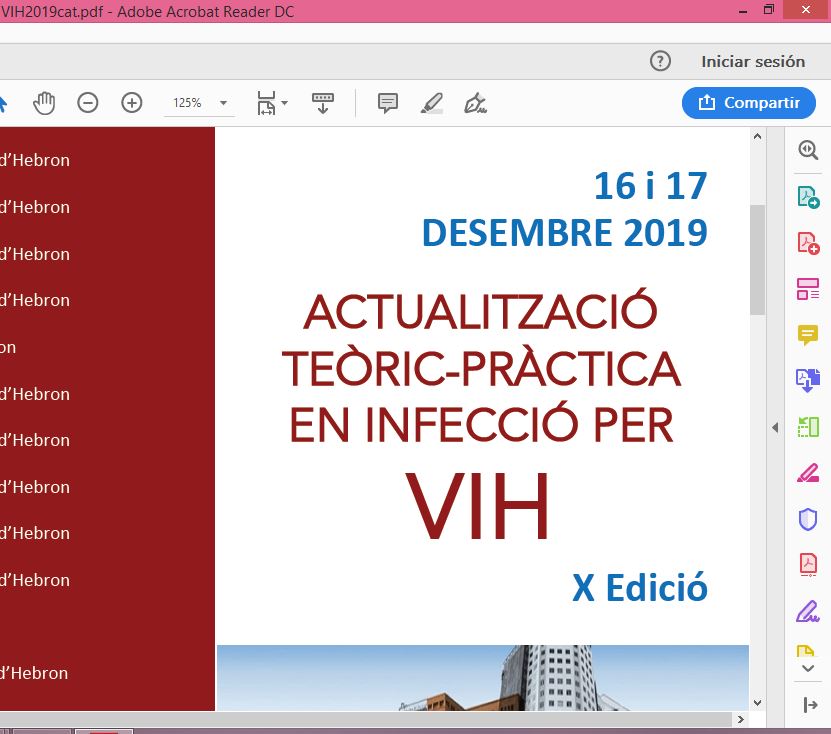Open the Protect shield tool
The image size is (831, 734).
coord(808,519)
